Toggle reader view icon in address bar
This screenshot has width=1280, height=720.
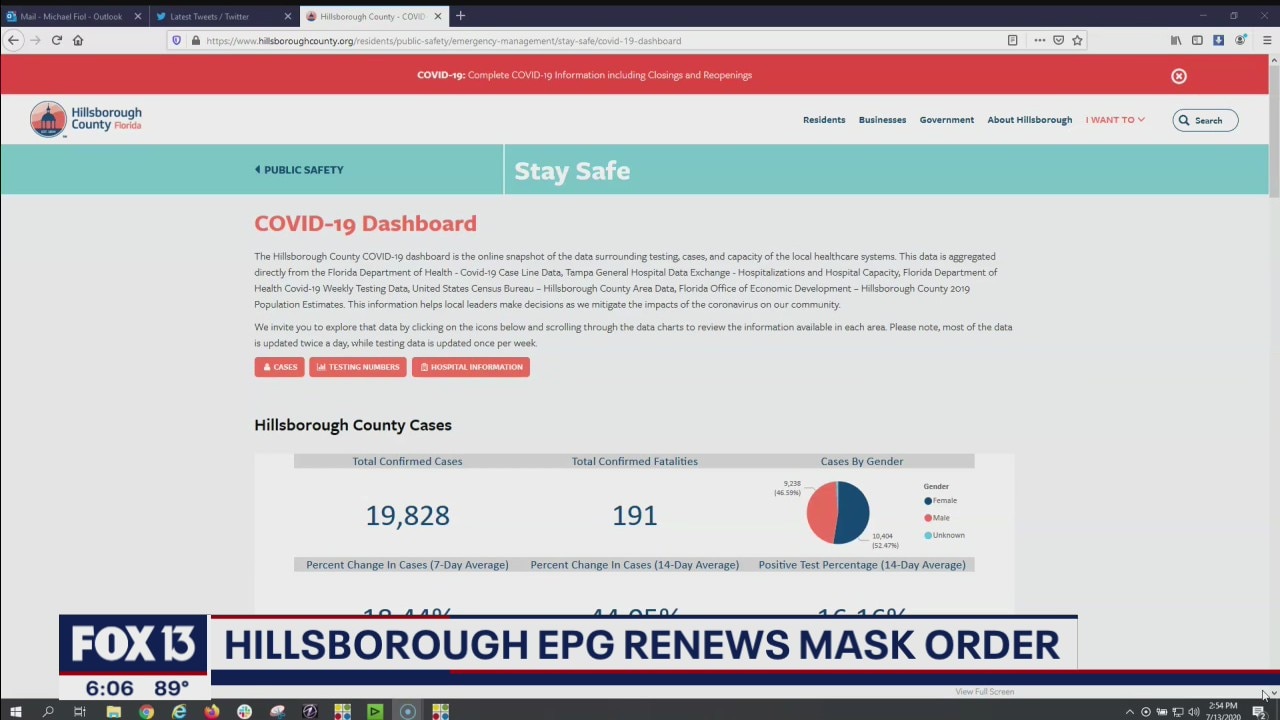1012,40
